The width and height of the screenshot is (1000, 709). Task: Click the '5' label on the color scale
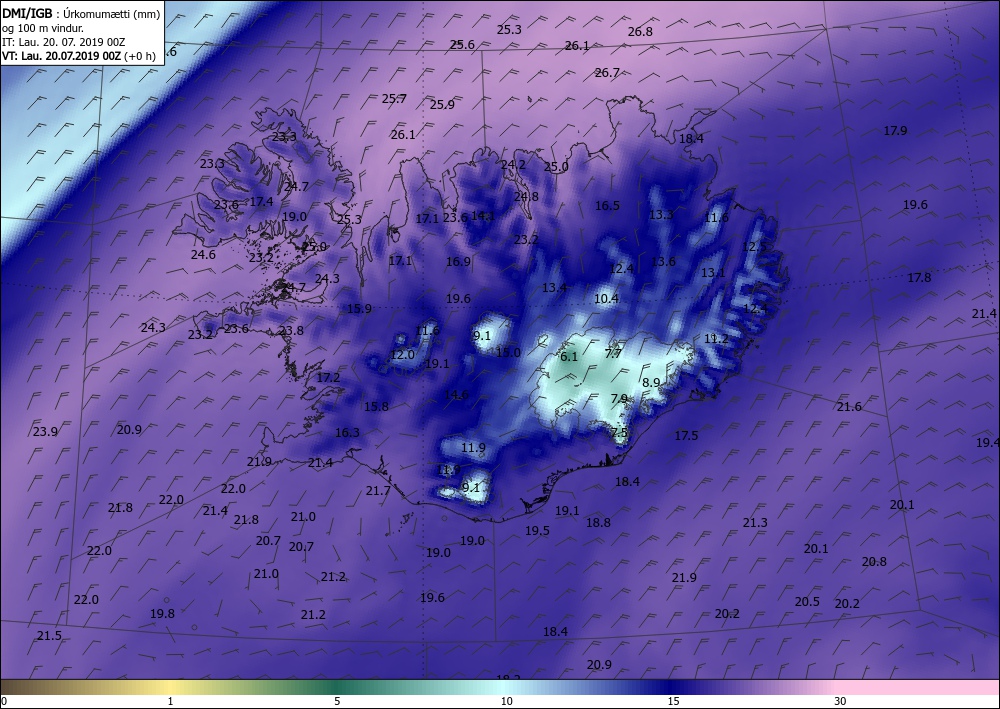click(337, 701)
